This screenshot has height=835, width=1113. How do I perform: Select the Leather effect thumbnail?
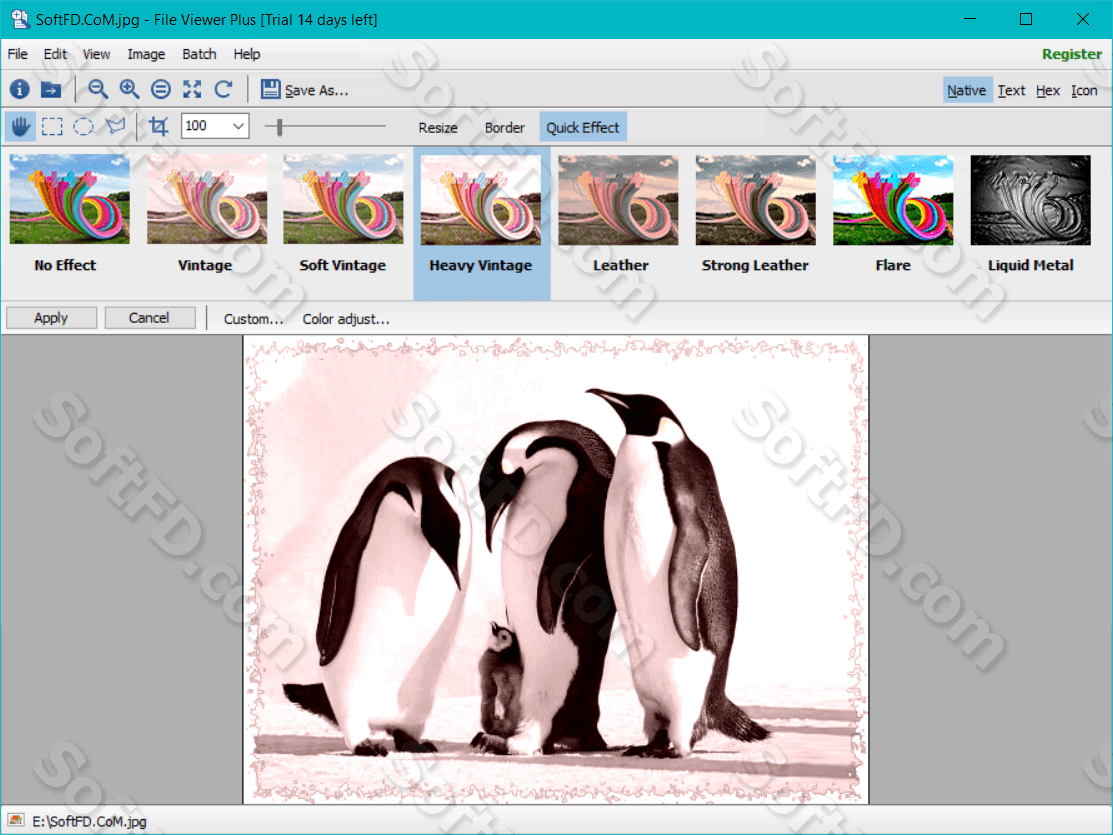coord(618,200)
